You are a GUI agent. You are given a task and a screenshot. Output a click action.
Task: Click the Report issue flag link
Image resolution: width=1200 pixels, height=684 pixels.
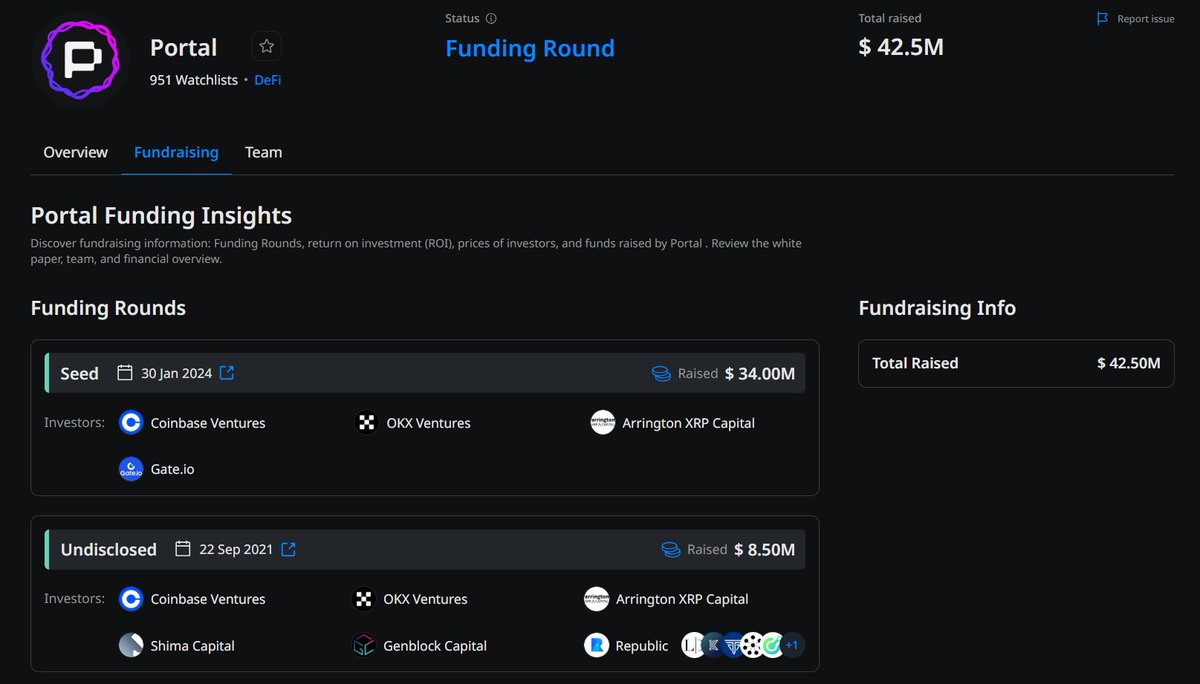tap(1135, 19)
